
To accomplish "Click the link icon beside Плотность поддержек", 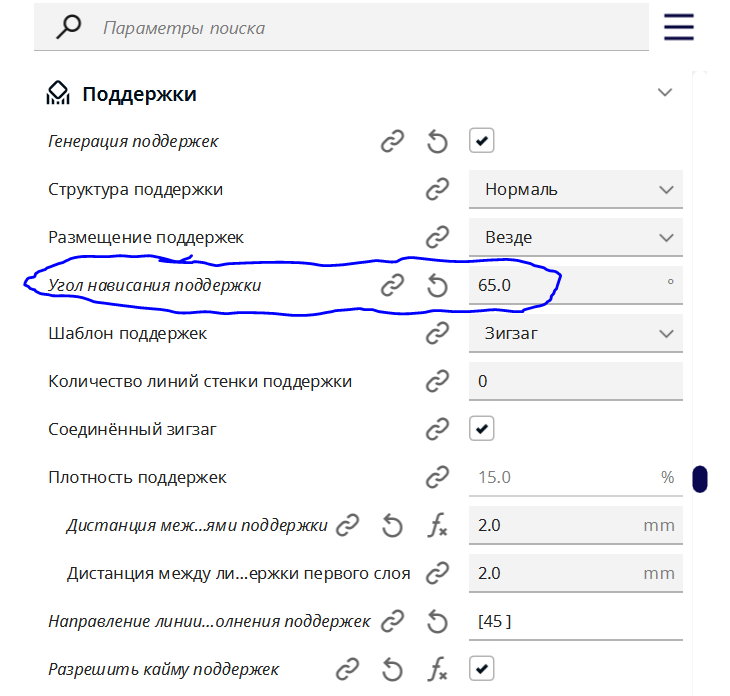I will click(x=437, y=478).
